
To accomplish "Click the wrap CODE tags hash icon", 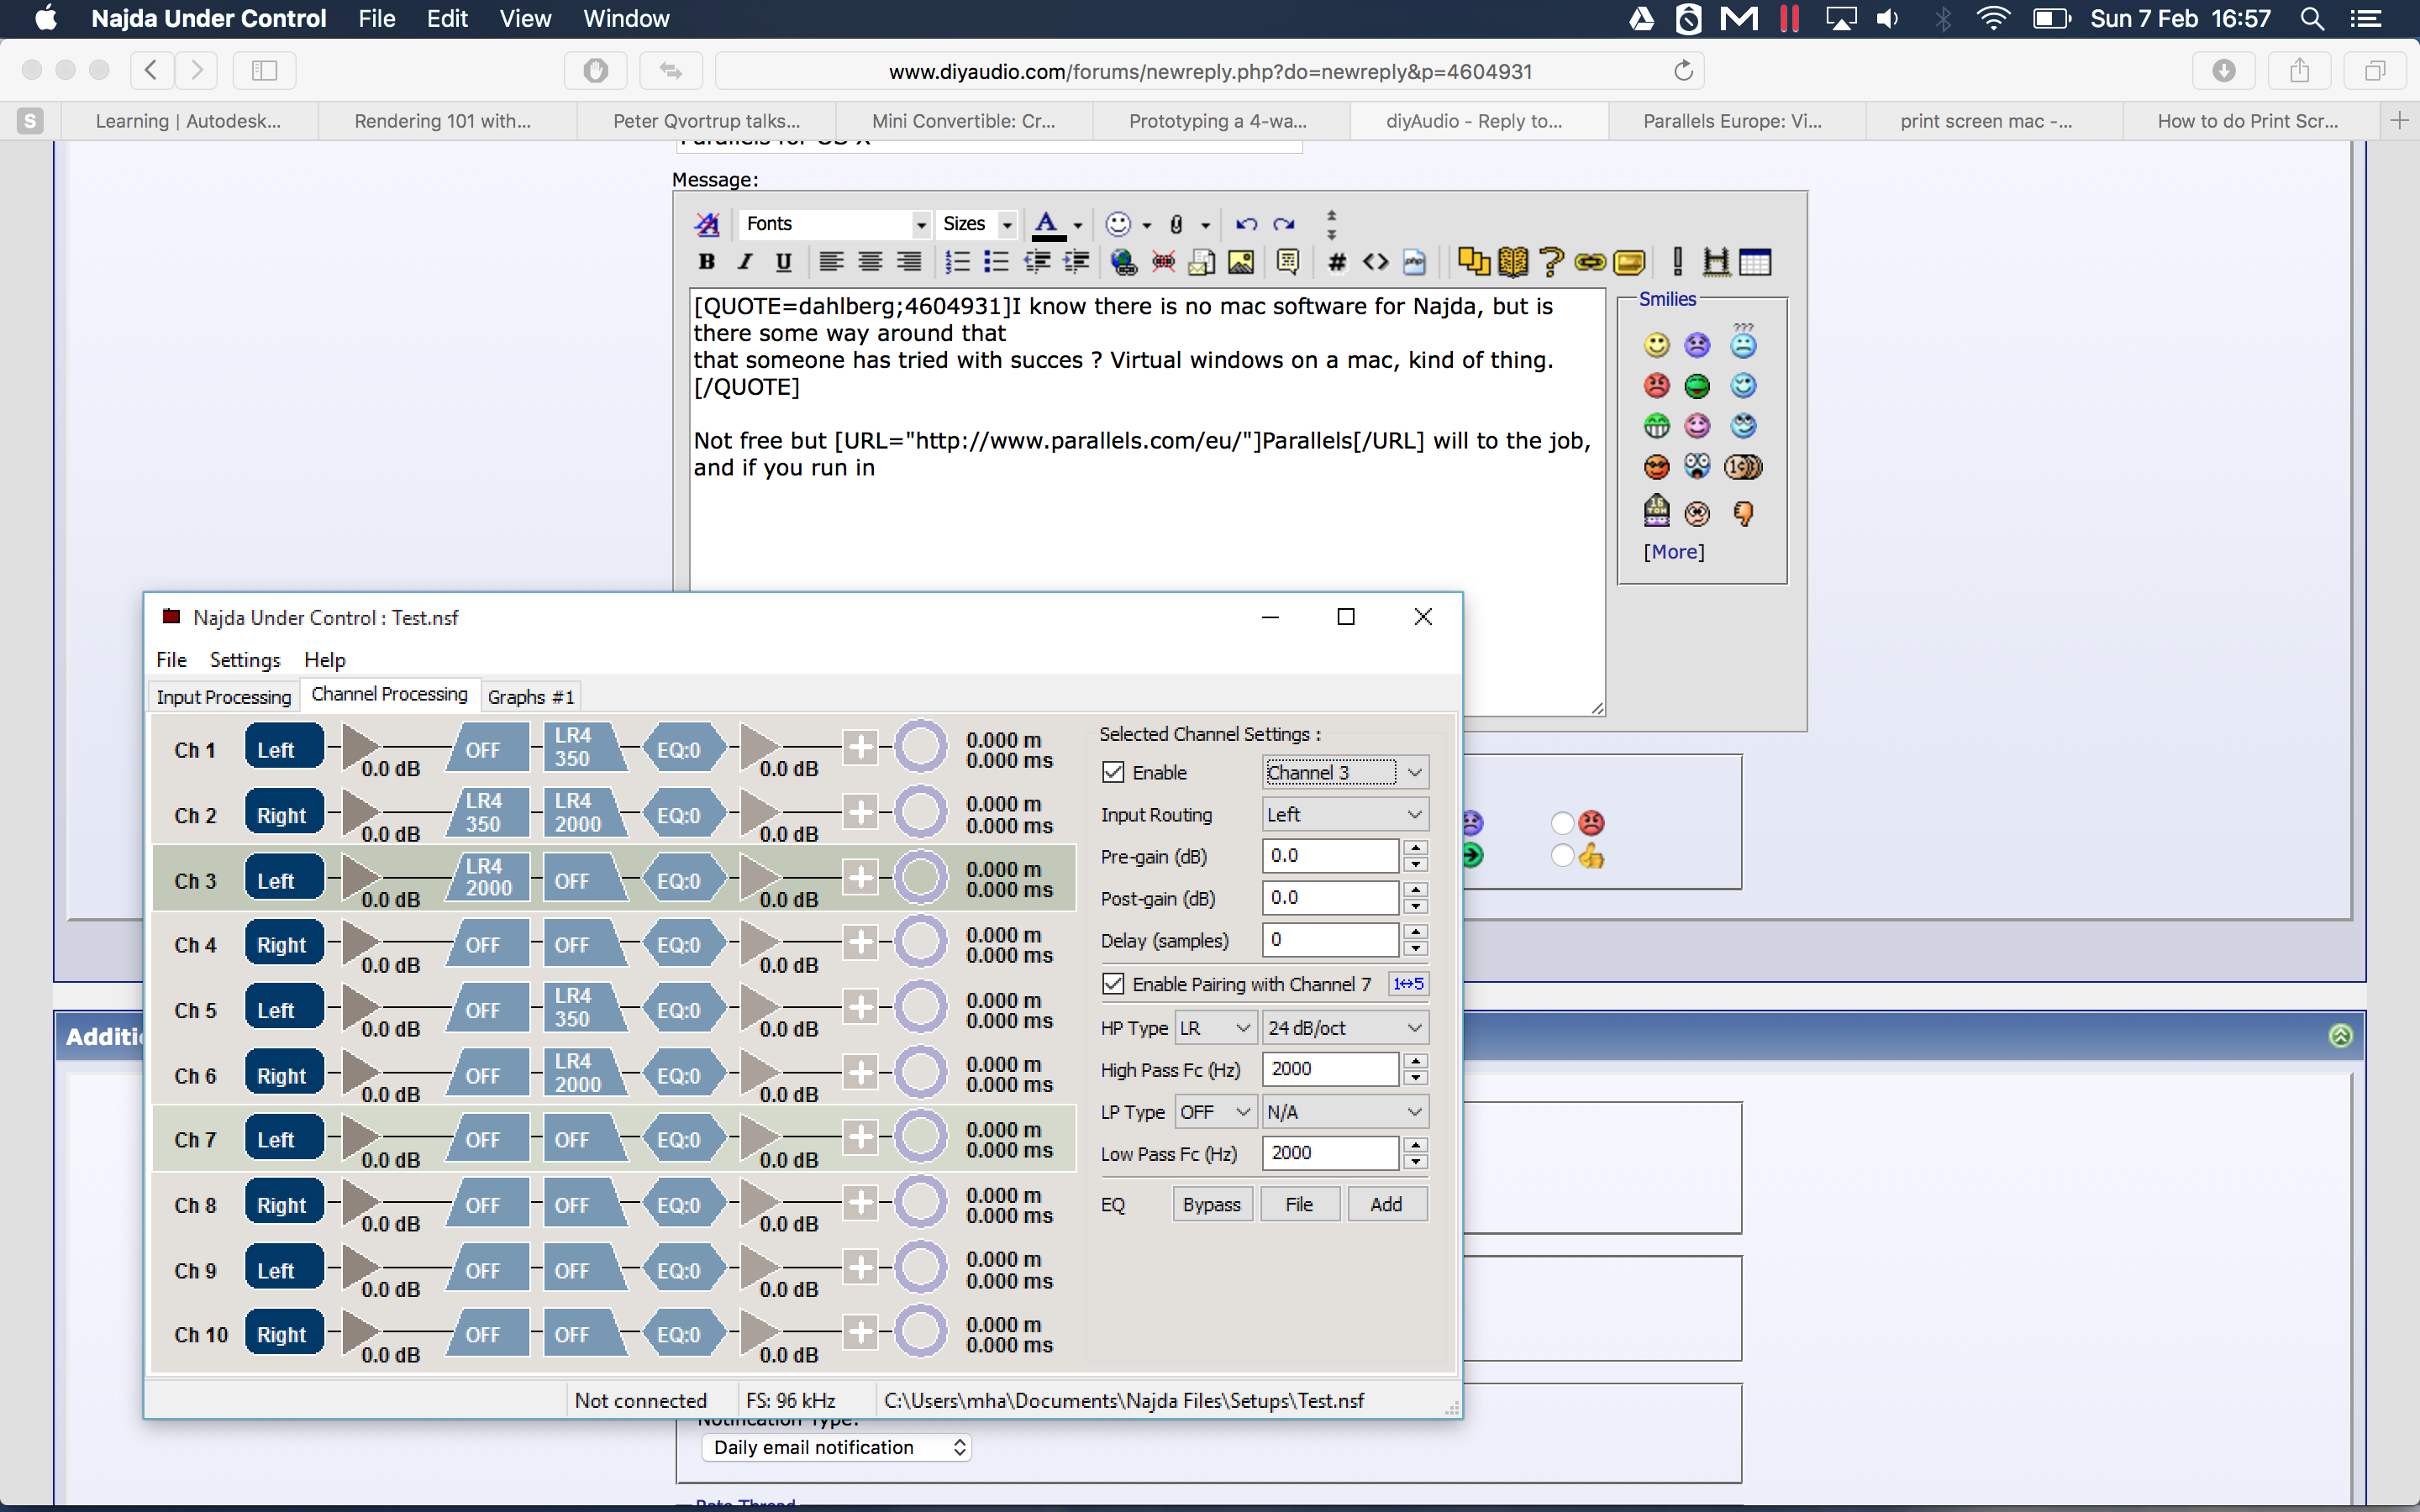I will point(1337,262).
